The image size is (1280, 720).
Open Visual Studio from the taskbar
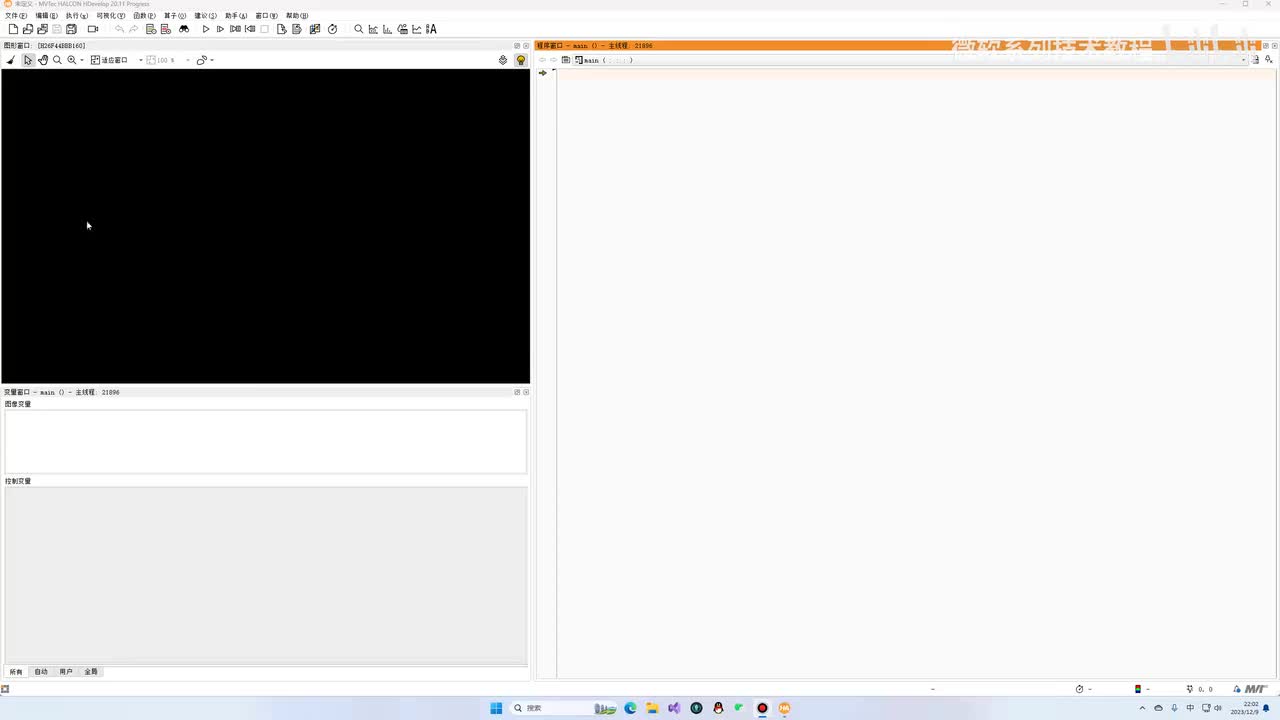click(674, 708)
